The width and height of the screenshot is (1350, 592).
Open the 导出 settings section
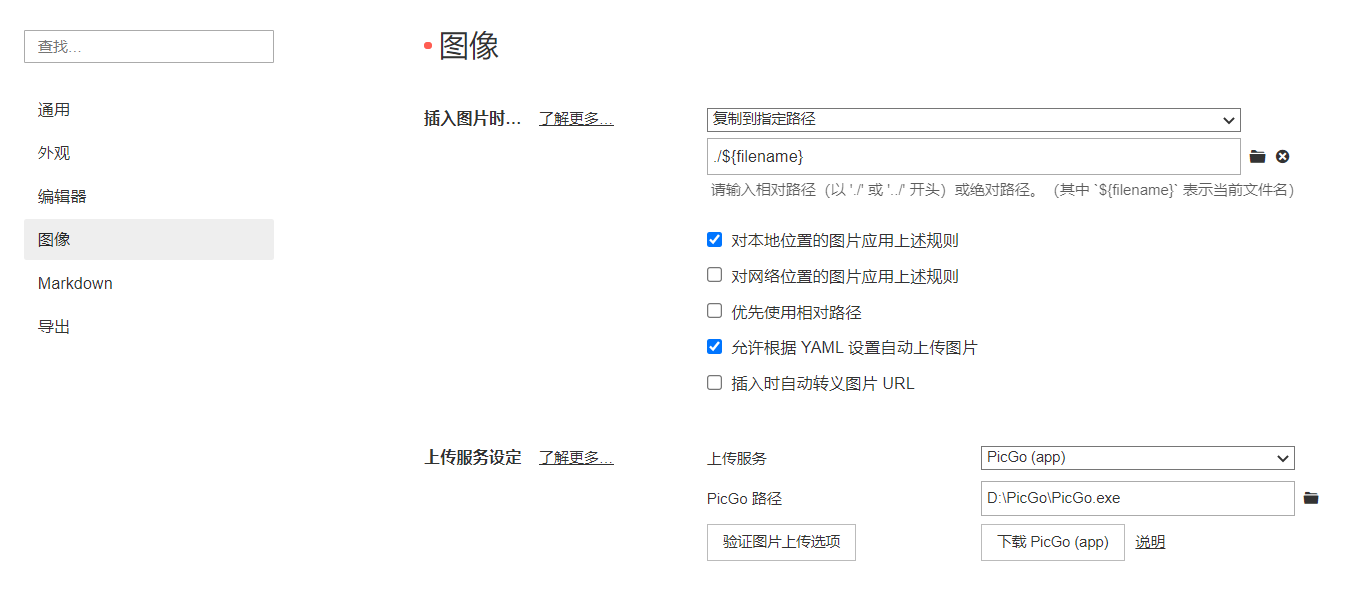click(x=54, y=326)
